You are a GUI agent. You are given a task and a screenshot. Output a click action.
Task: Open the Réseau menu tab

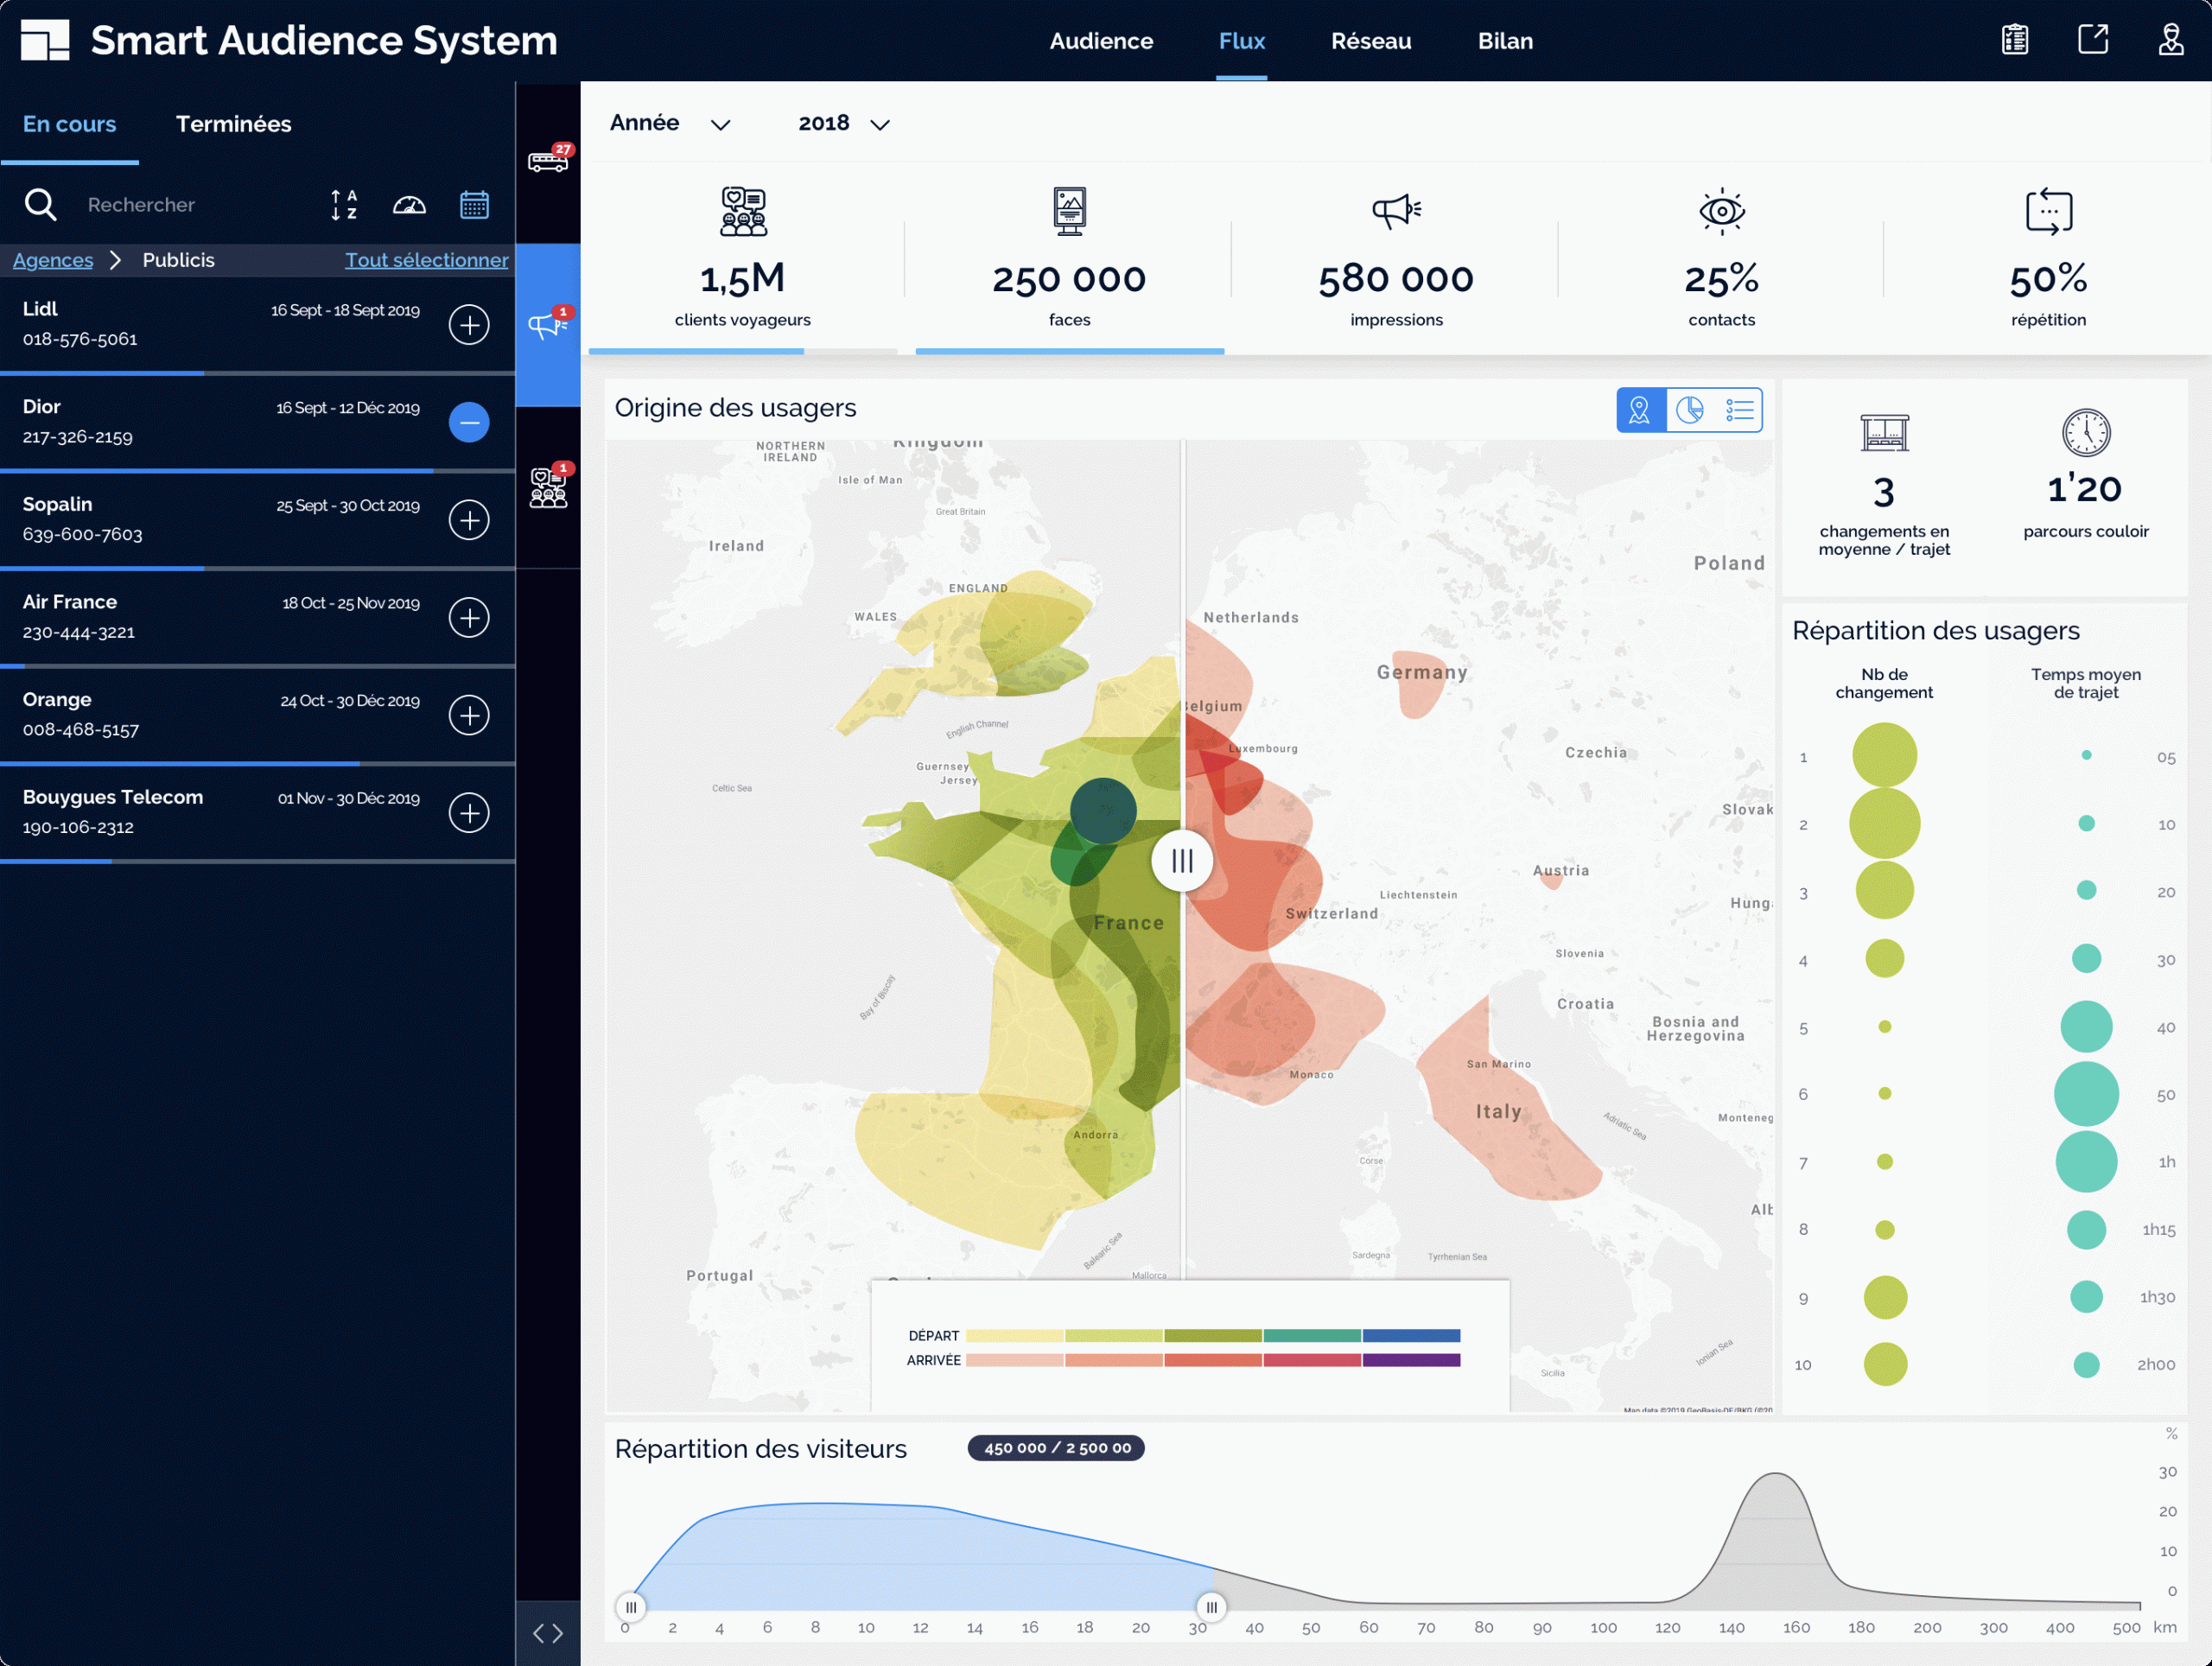coord(1370,41)
